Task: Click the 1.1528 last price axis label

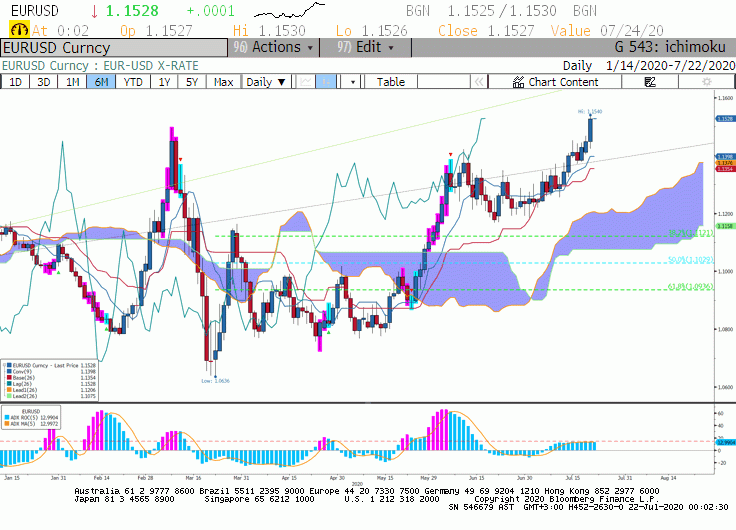Action: [725, 119]
